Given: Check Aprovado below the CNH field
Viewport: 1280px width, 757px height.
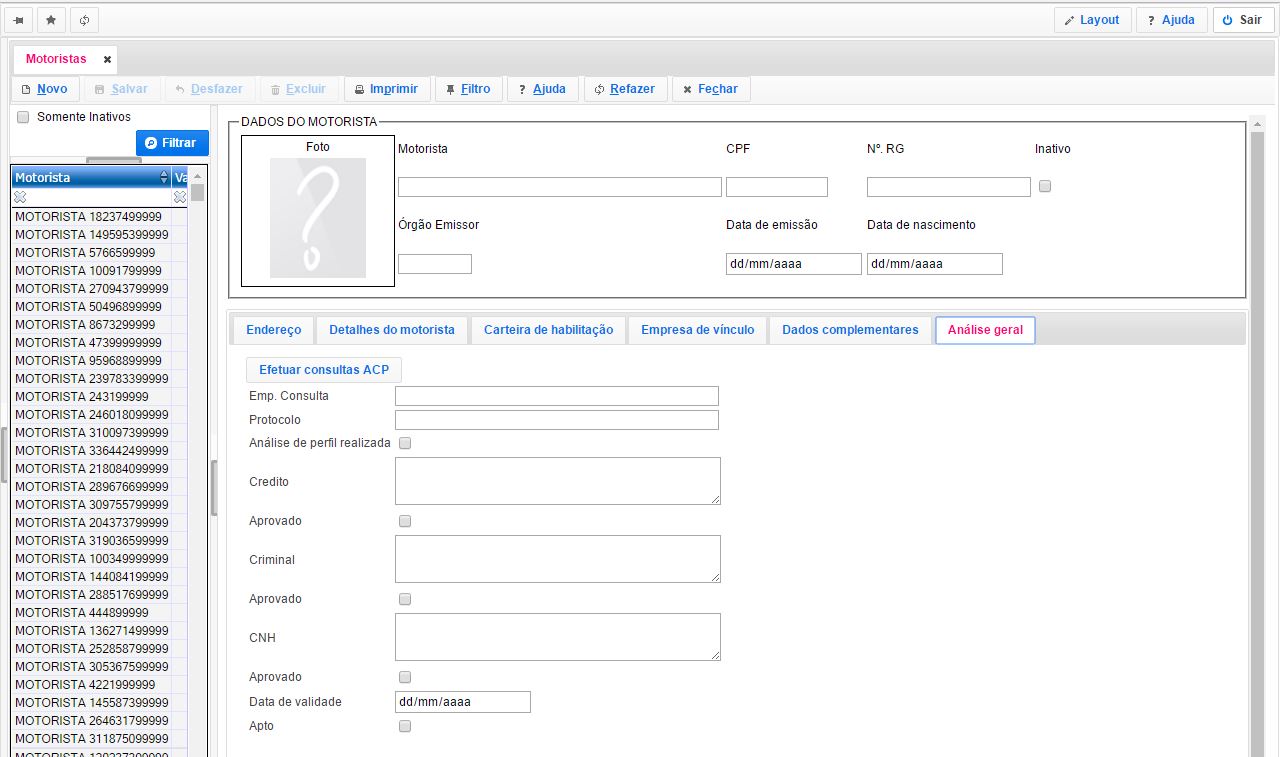Looking at the screenshot, I should pyautogui.click(x=405, y=677).
